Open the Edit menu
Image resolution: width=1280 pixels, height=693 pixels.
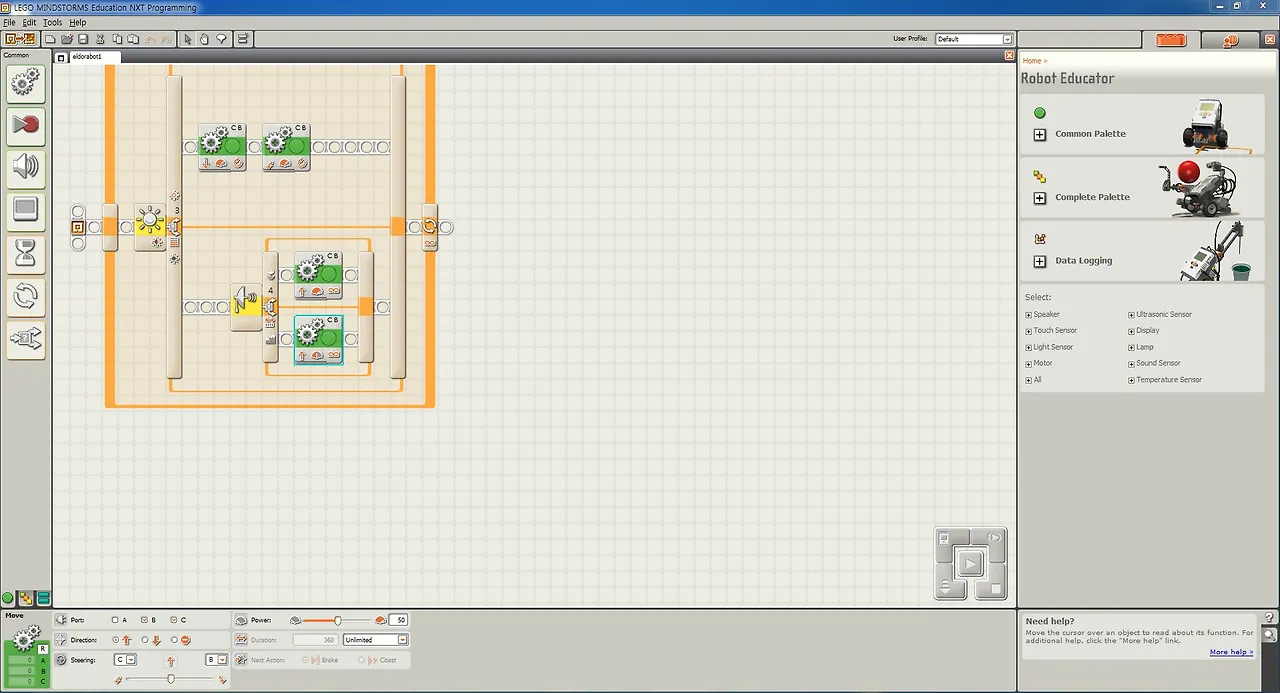pyautogui.click(x=29, y=22)
